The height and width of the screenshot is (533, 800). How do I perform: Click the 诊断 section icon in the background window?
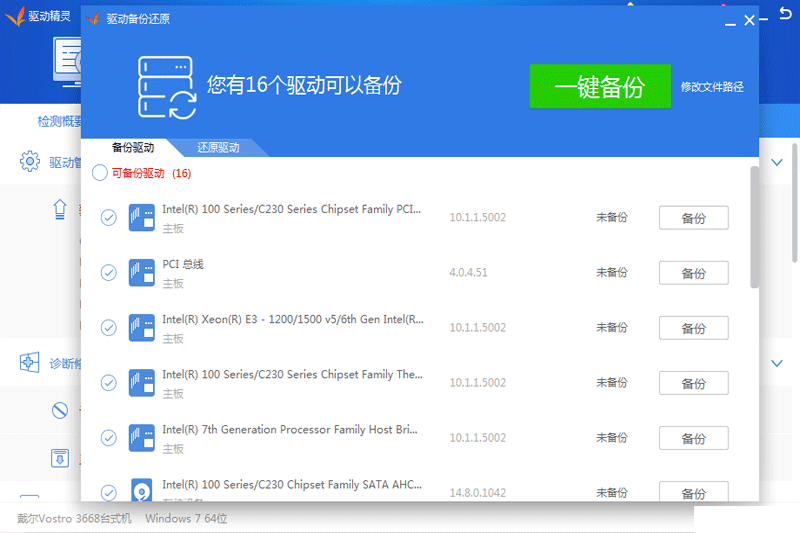[30, 363]
